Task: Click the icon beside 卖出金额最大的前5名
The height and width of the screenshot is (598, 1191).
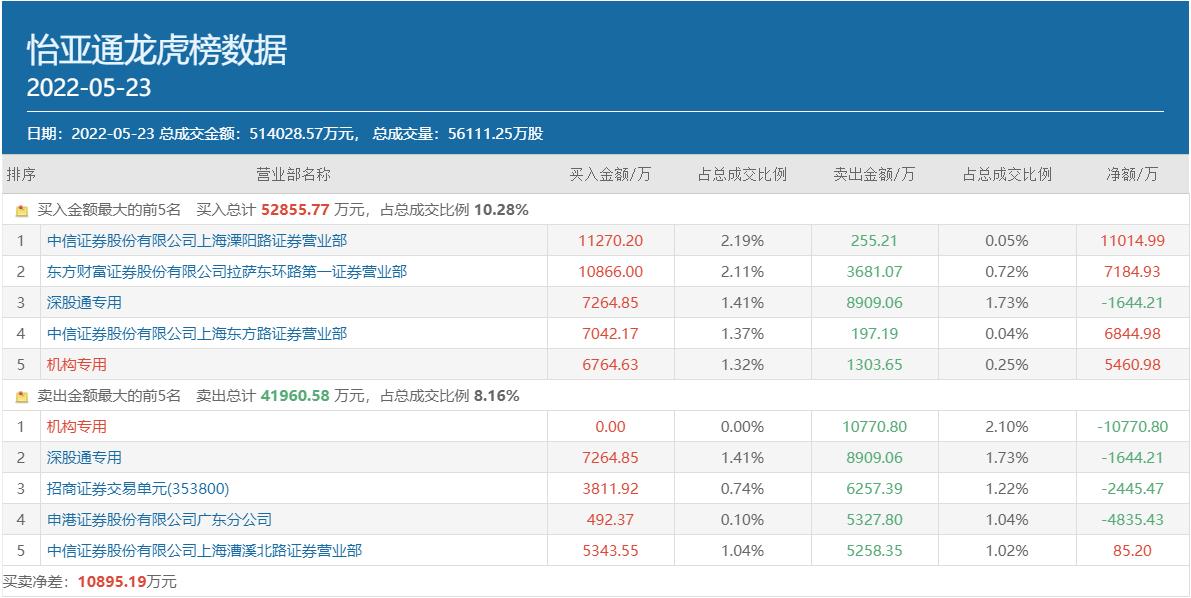Action: (x=21, y=397)
